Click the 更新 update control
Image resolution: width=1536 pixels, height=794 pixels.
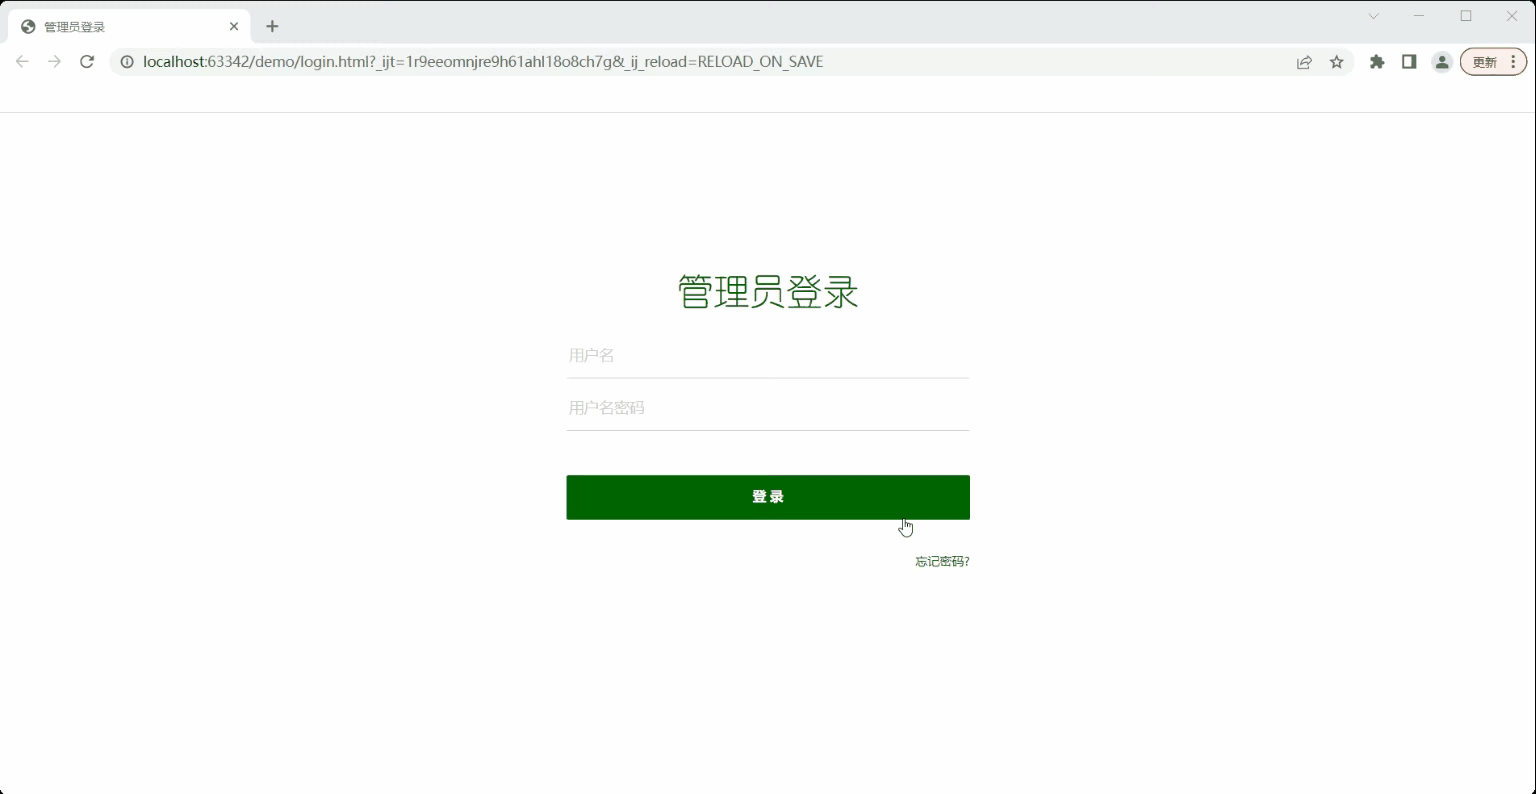click(x=1485, y=61)
